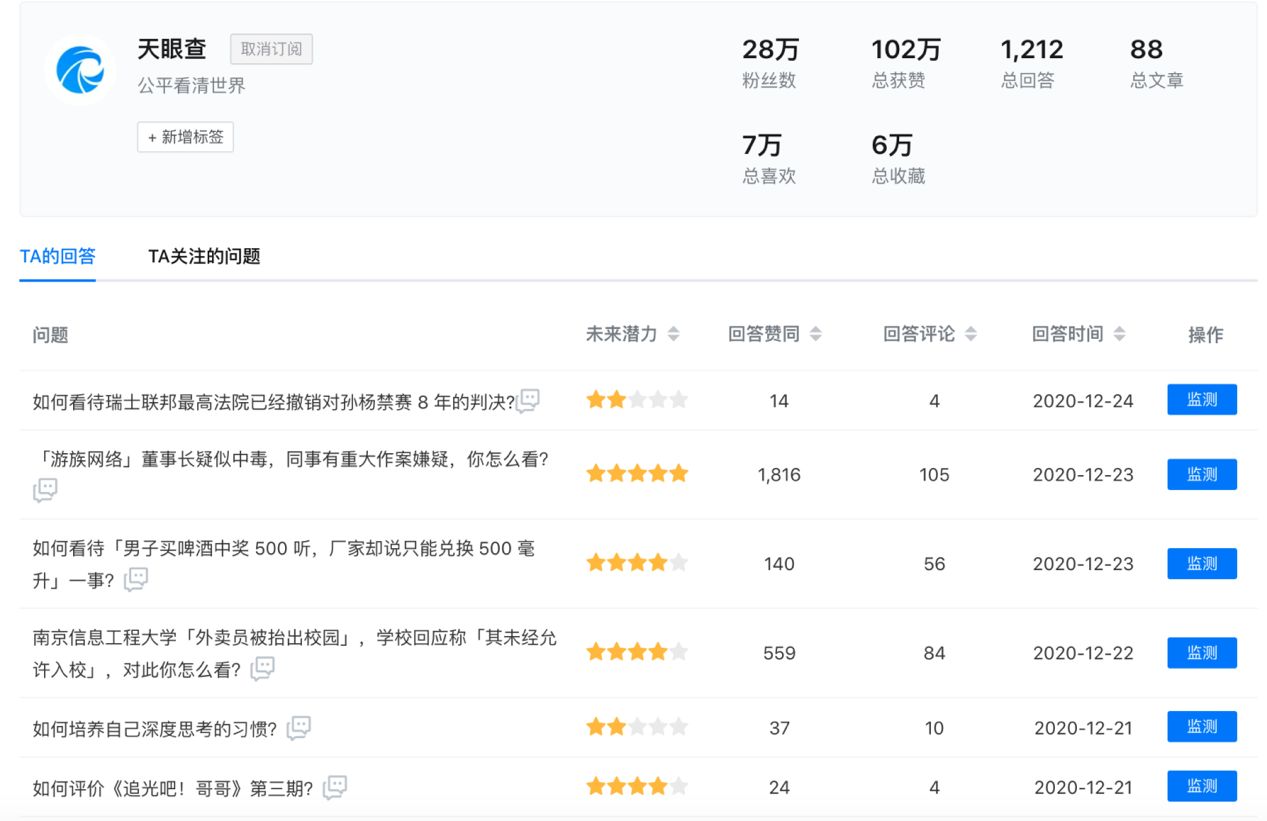1267x821 pixels.
Task: Click the 102万 总获赞 statistic
Action: (x=906, y=63)
